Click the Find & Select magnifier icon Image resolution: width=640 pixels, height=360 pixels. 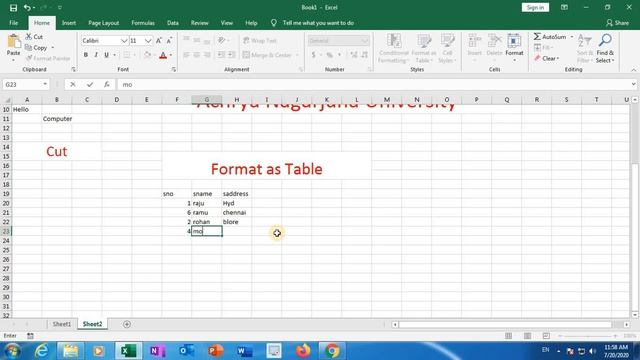(x=605, y=40)
